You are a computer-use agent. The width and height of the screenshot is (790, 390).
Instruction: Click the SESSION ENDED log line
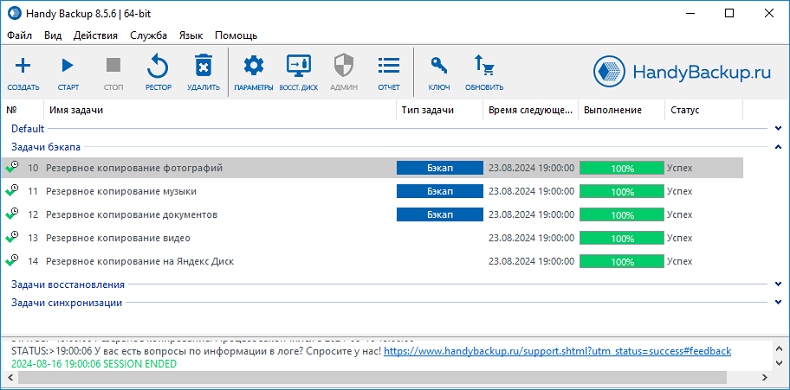click(94, 363)
